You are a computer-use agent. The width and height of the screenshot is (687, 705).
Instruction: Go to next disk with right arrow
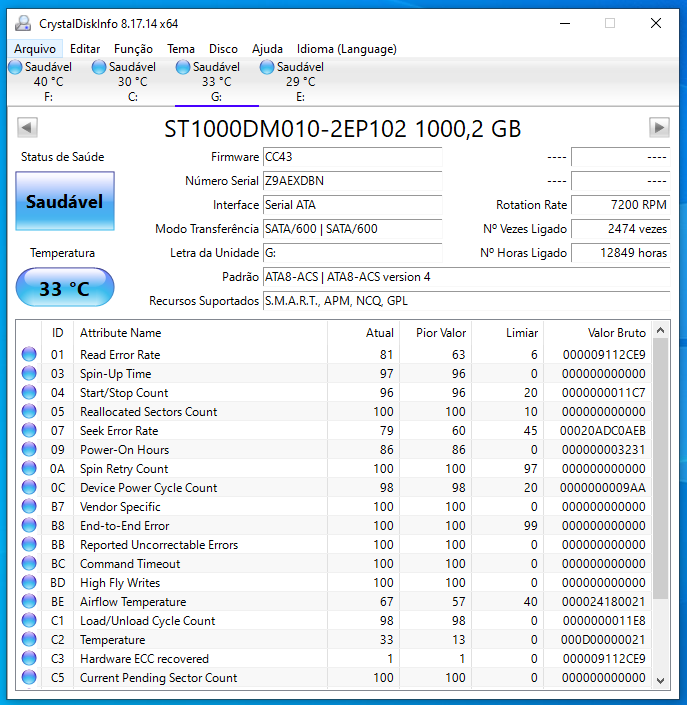click(x=659, y=128)
